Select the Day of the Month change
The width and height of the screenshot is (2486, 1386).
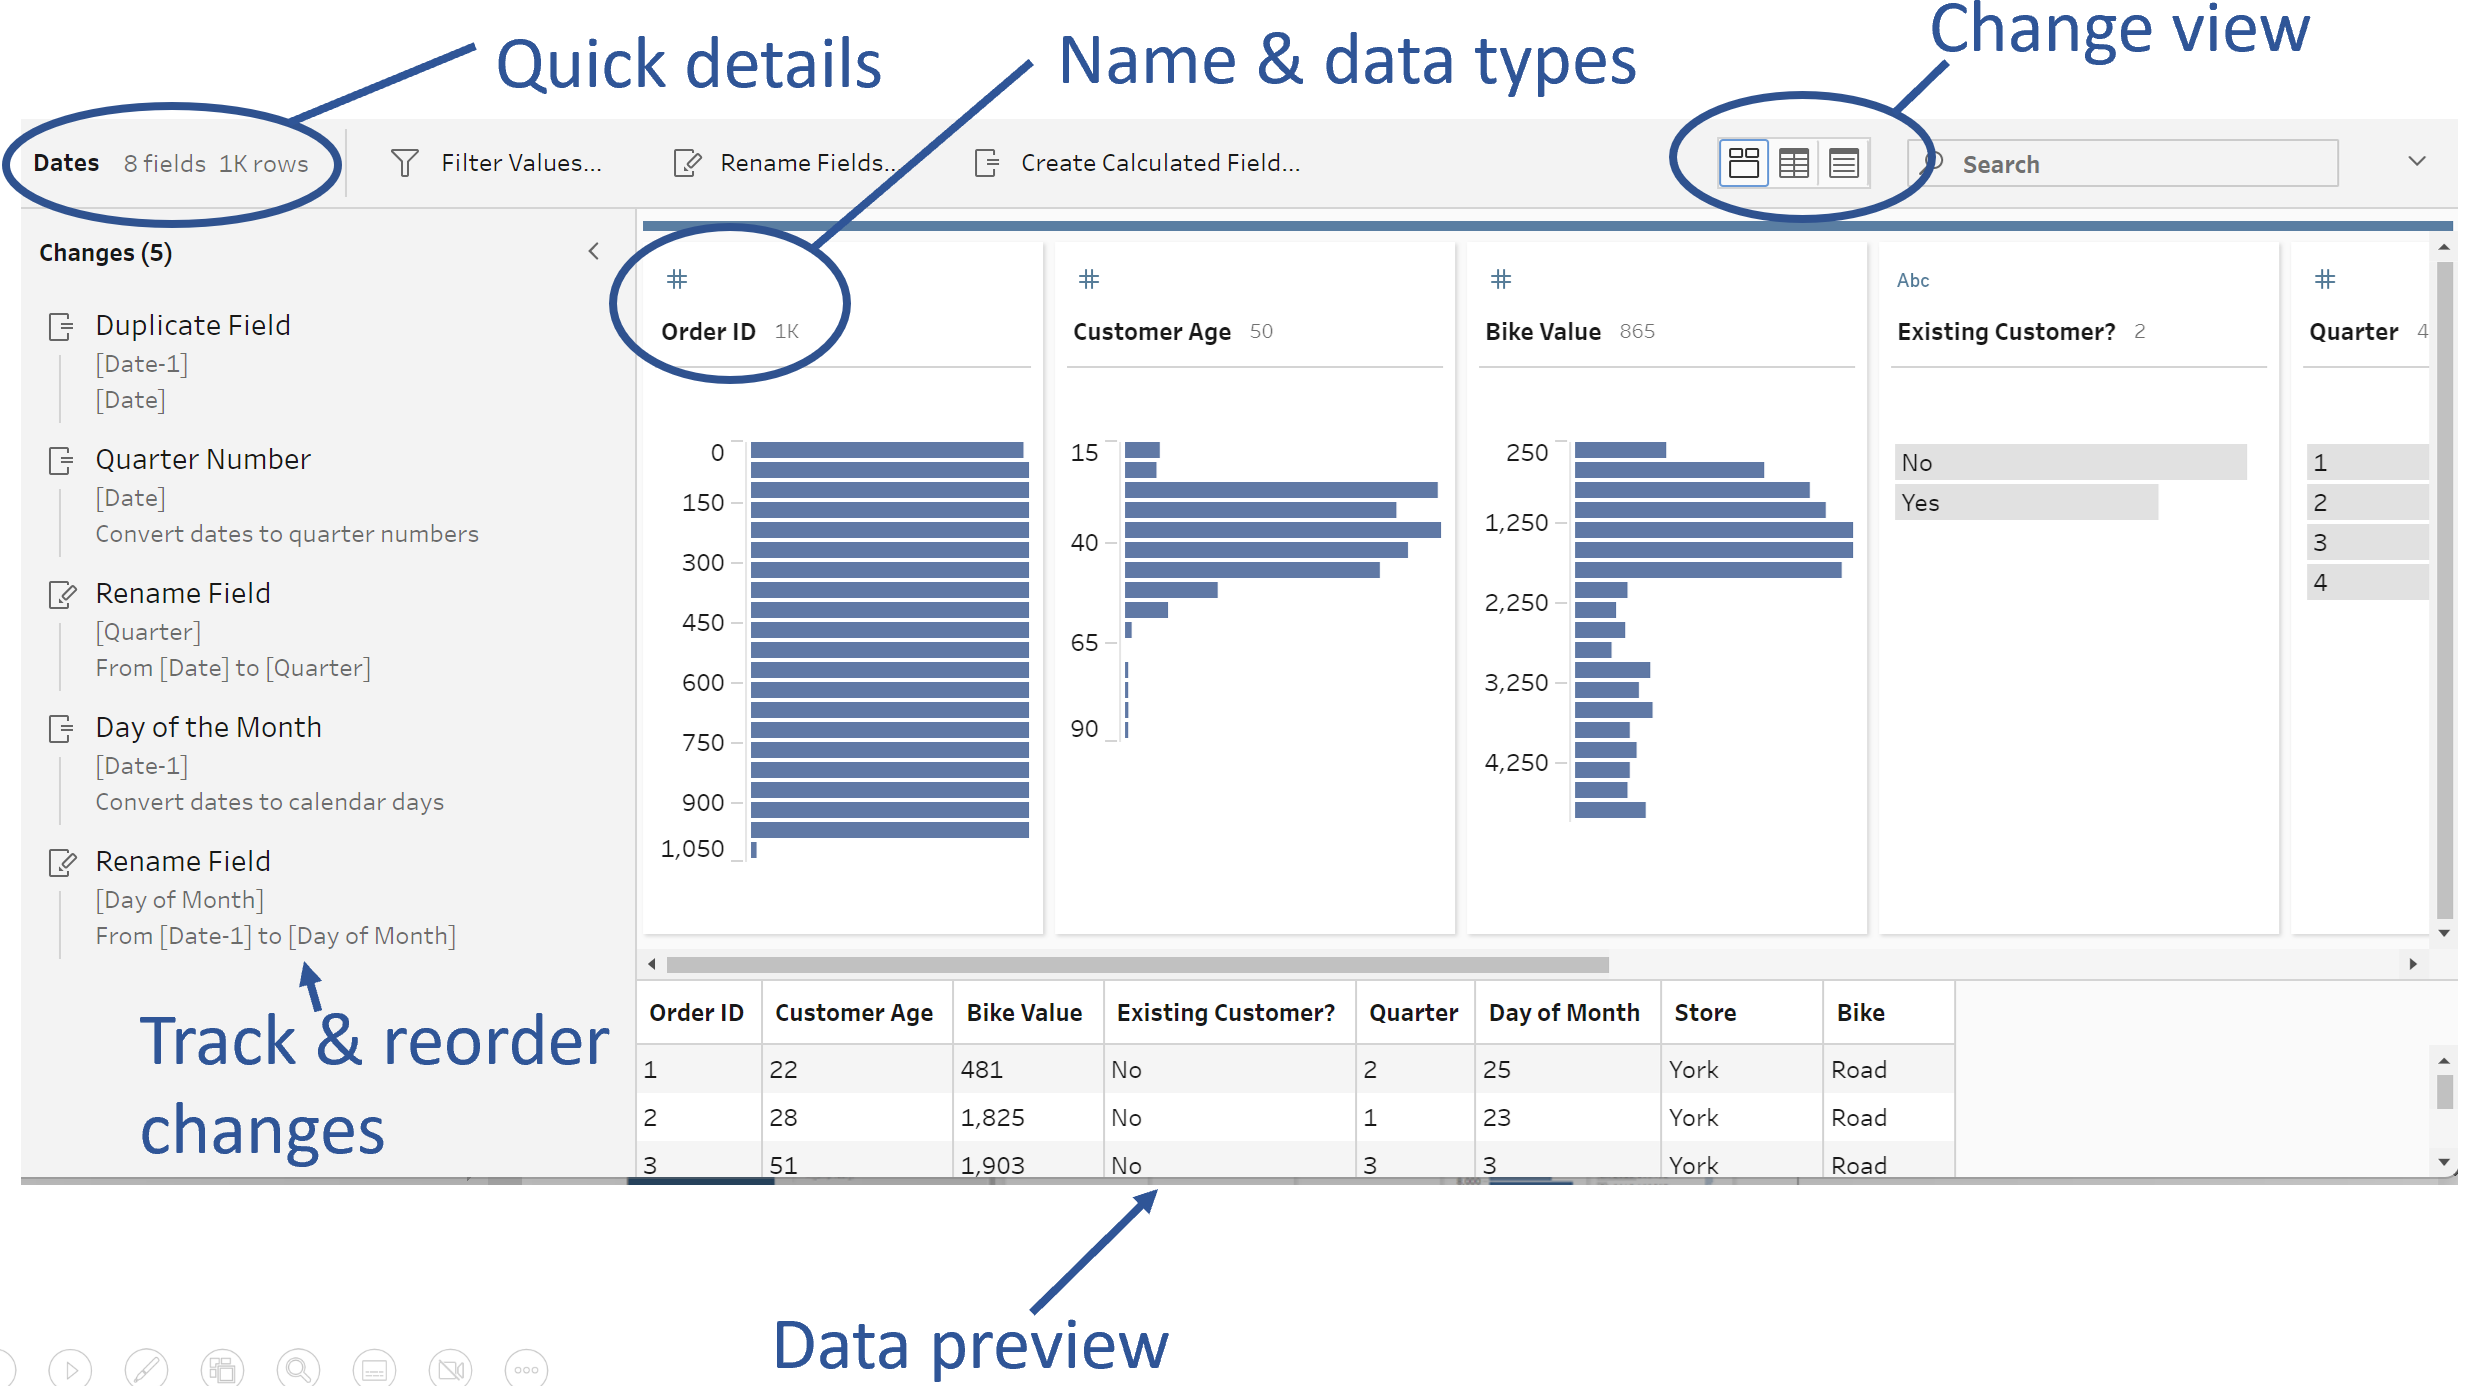(208, 727)
